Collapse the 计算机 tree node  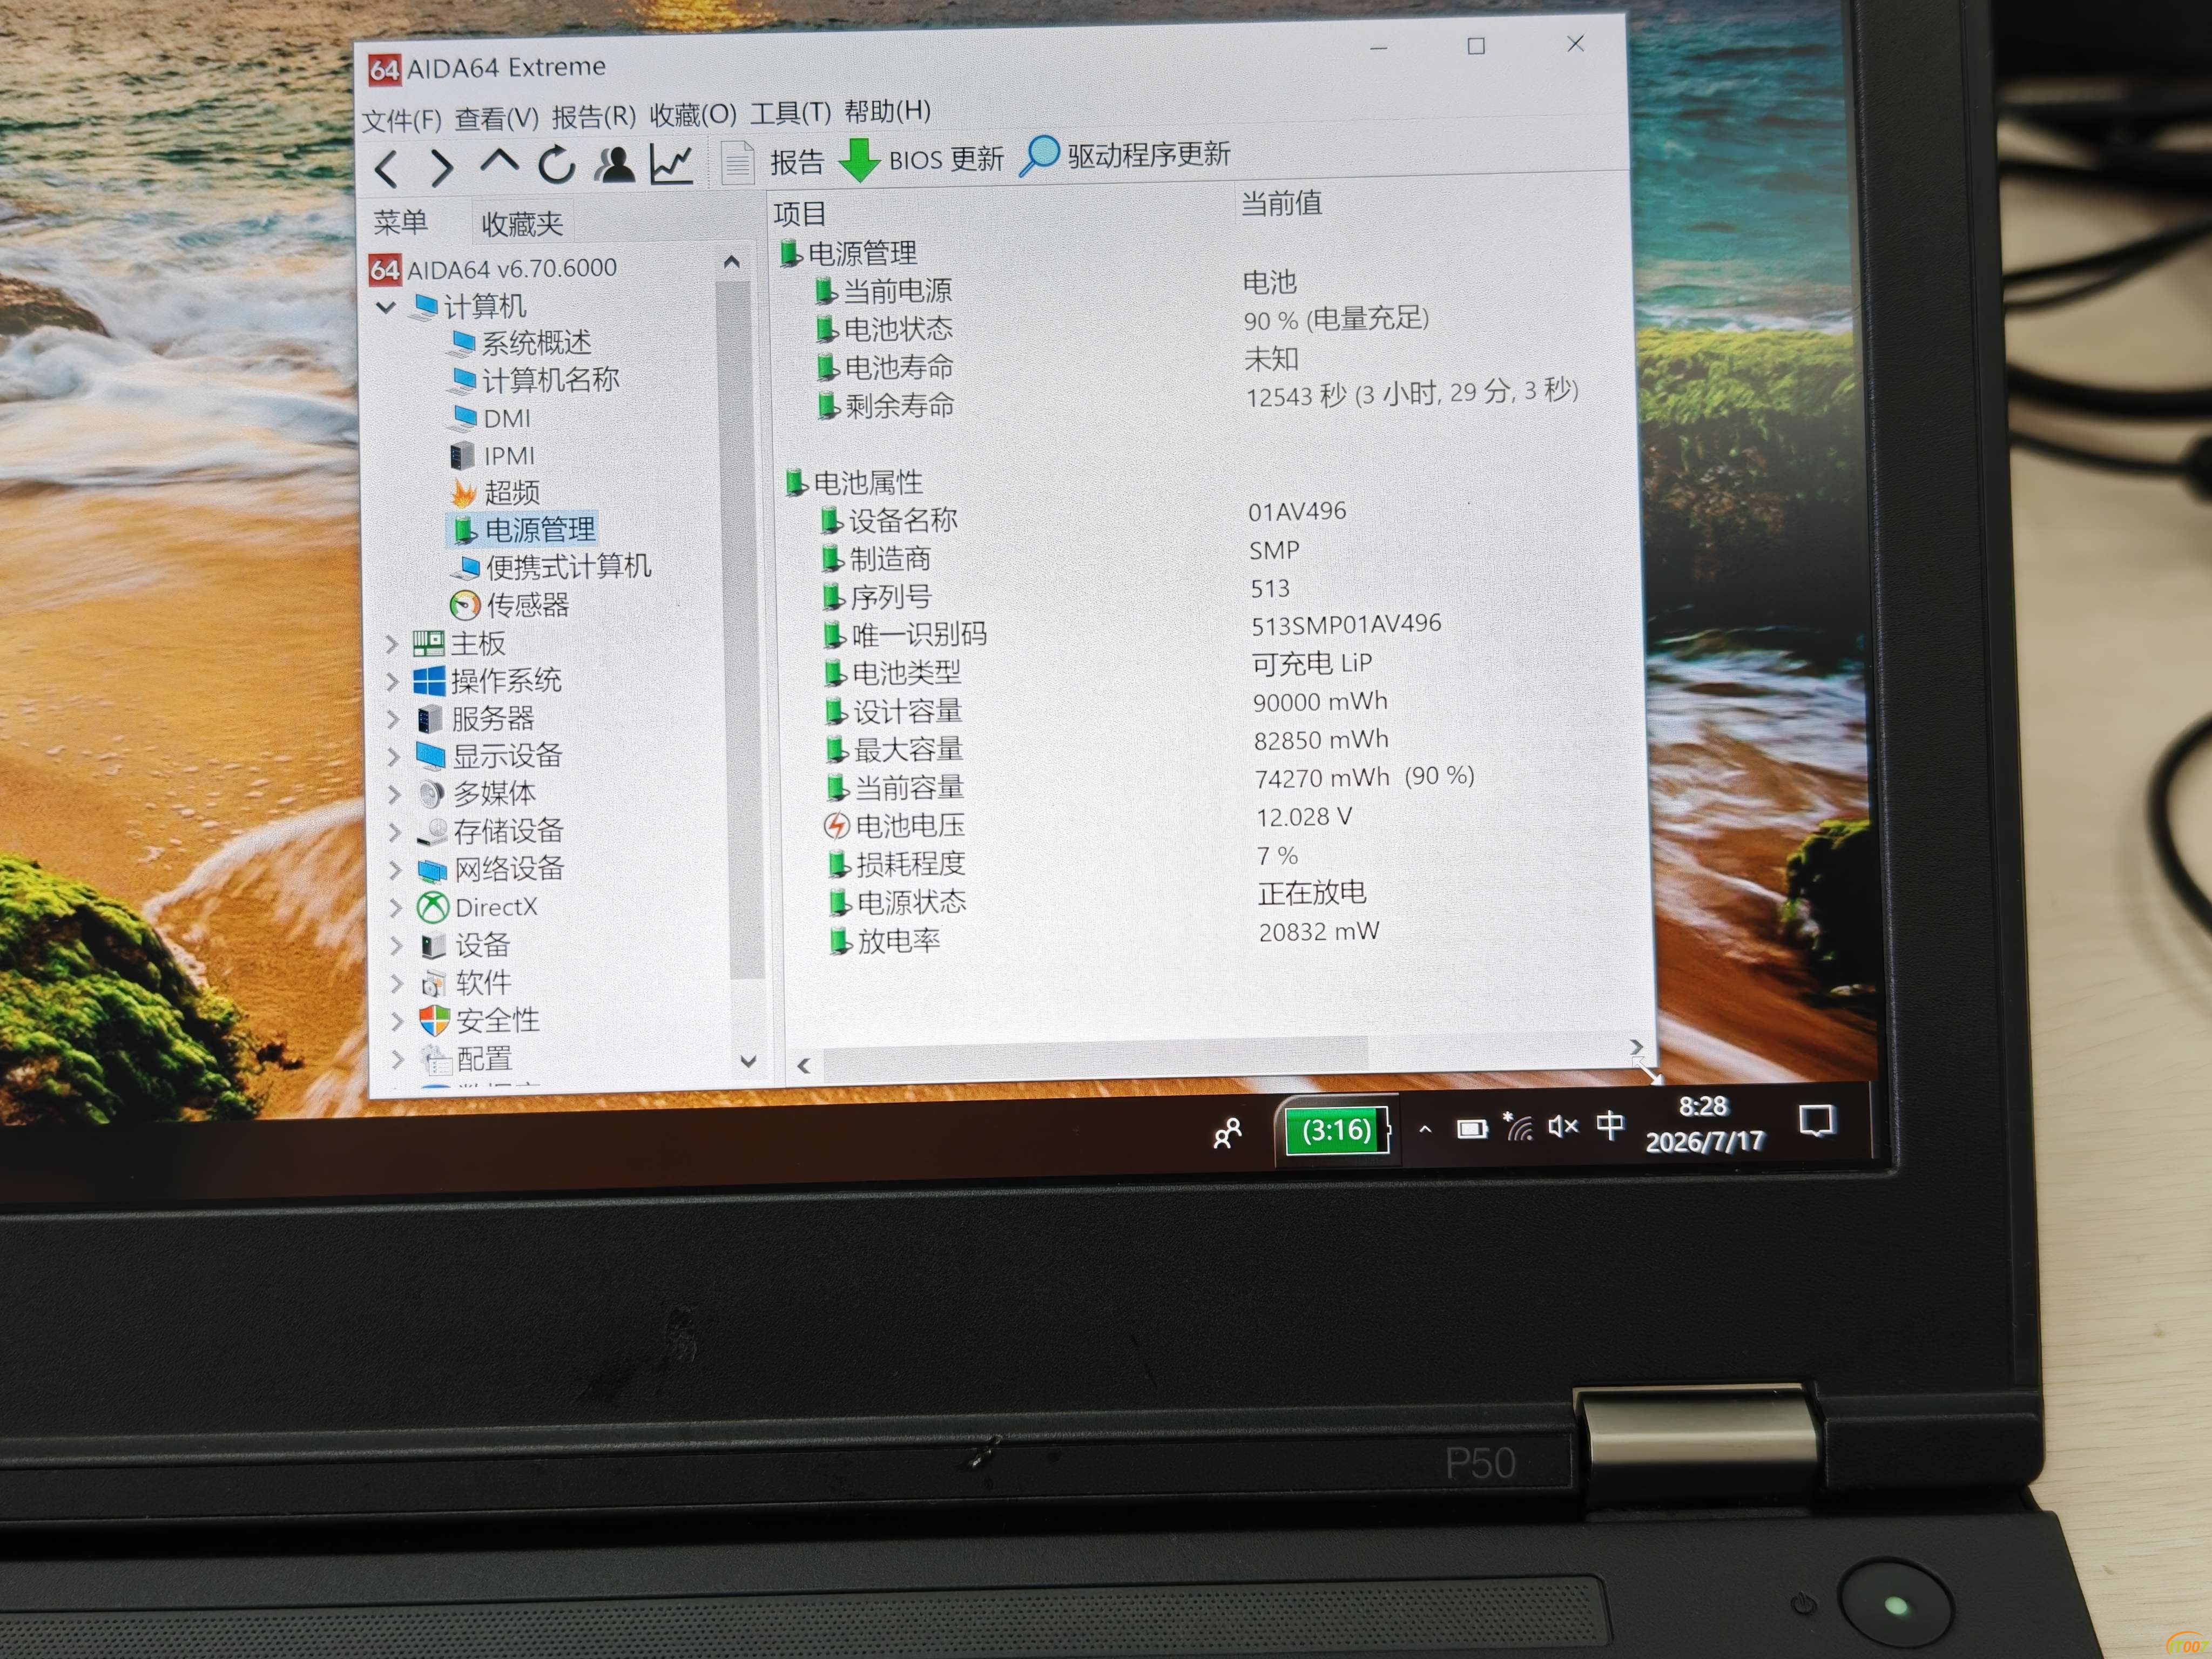pos(386,306)
